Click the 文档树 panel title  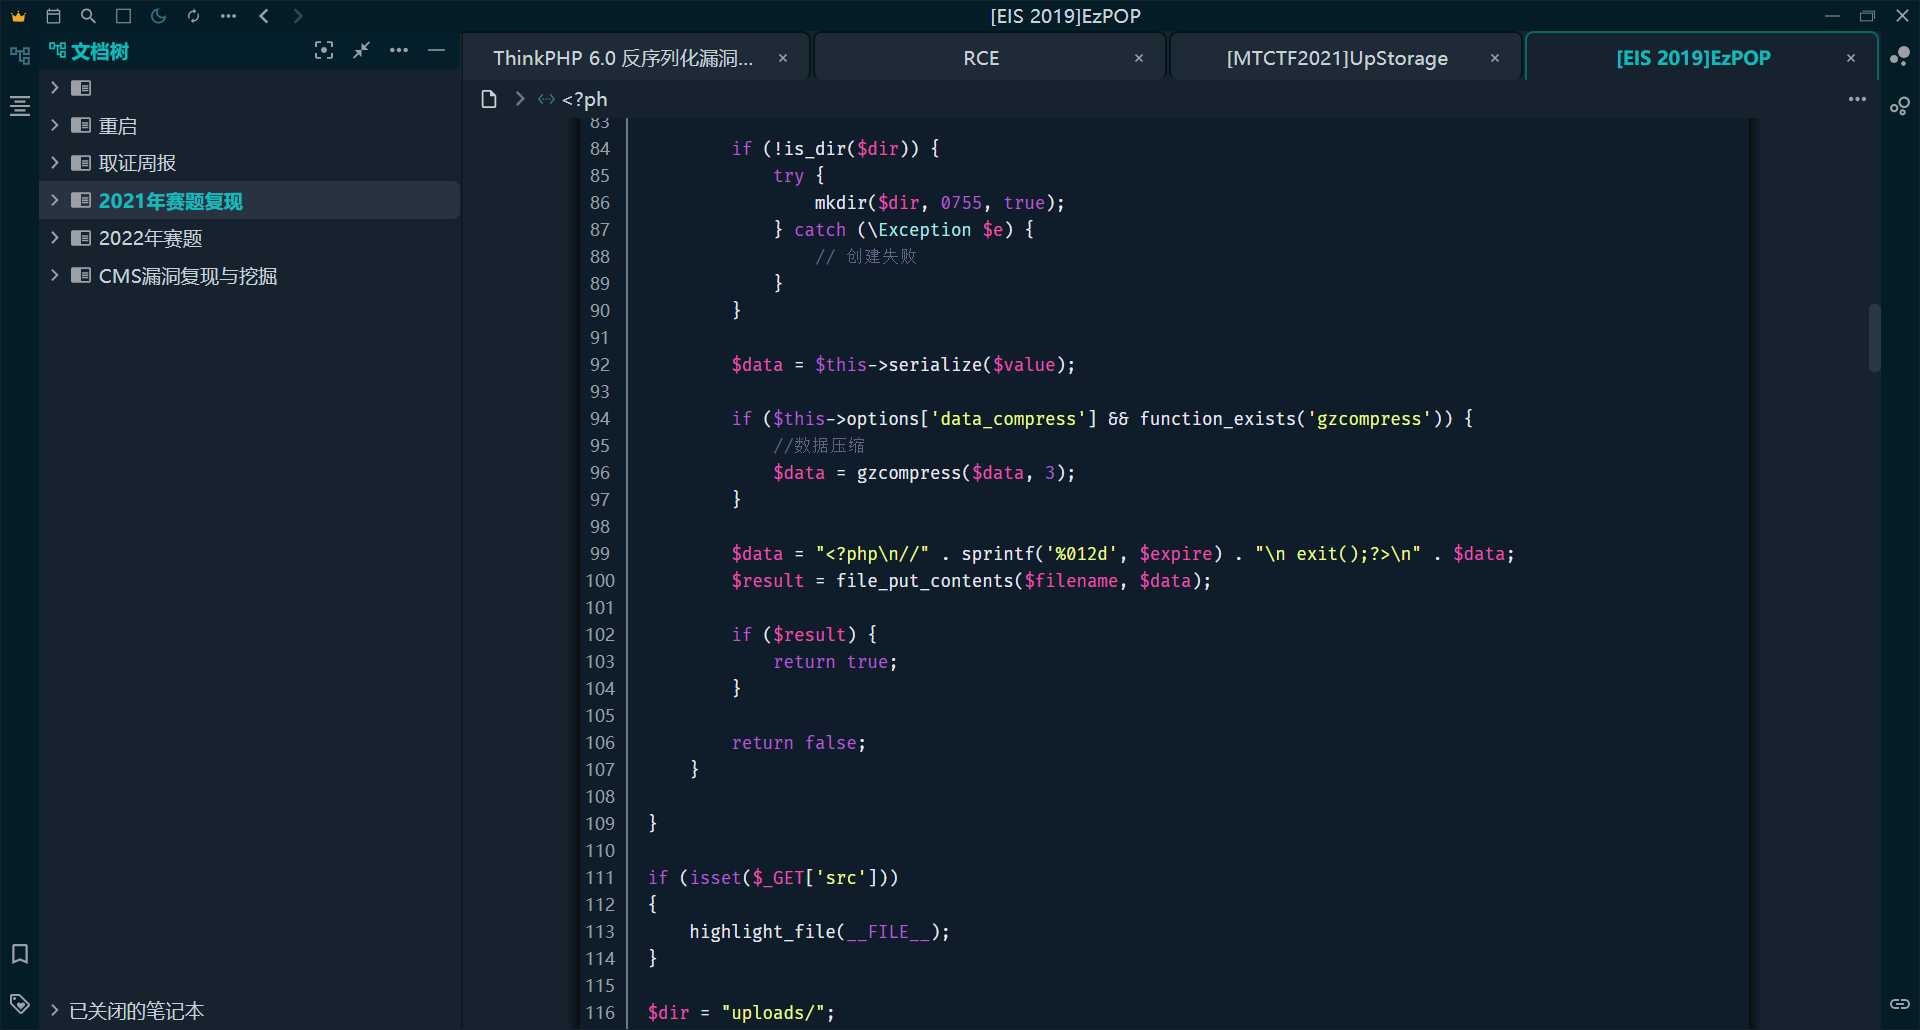point(99,51)
